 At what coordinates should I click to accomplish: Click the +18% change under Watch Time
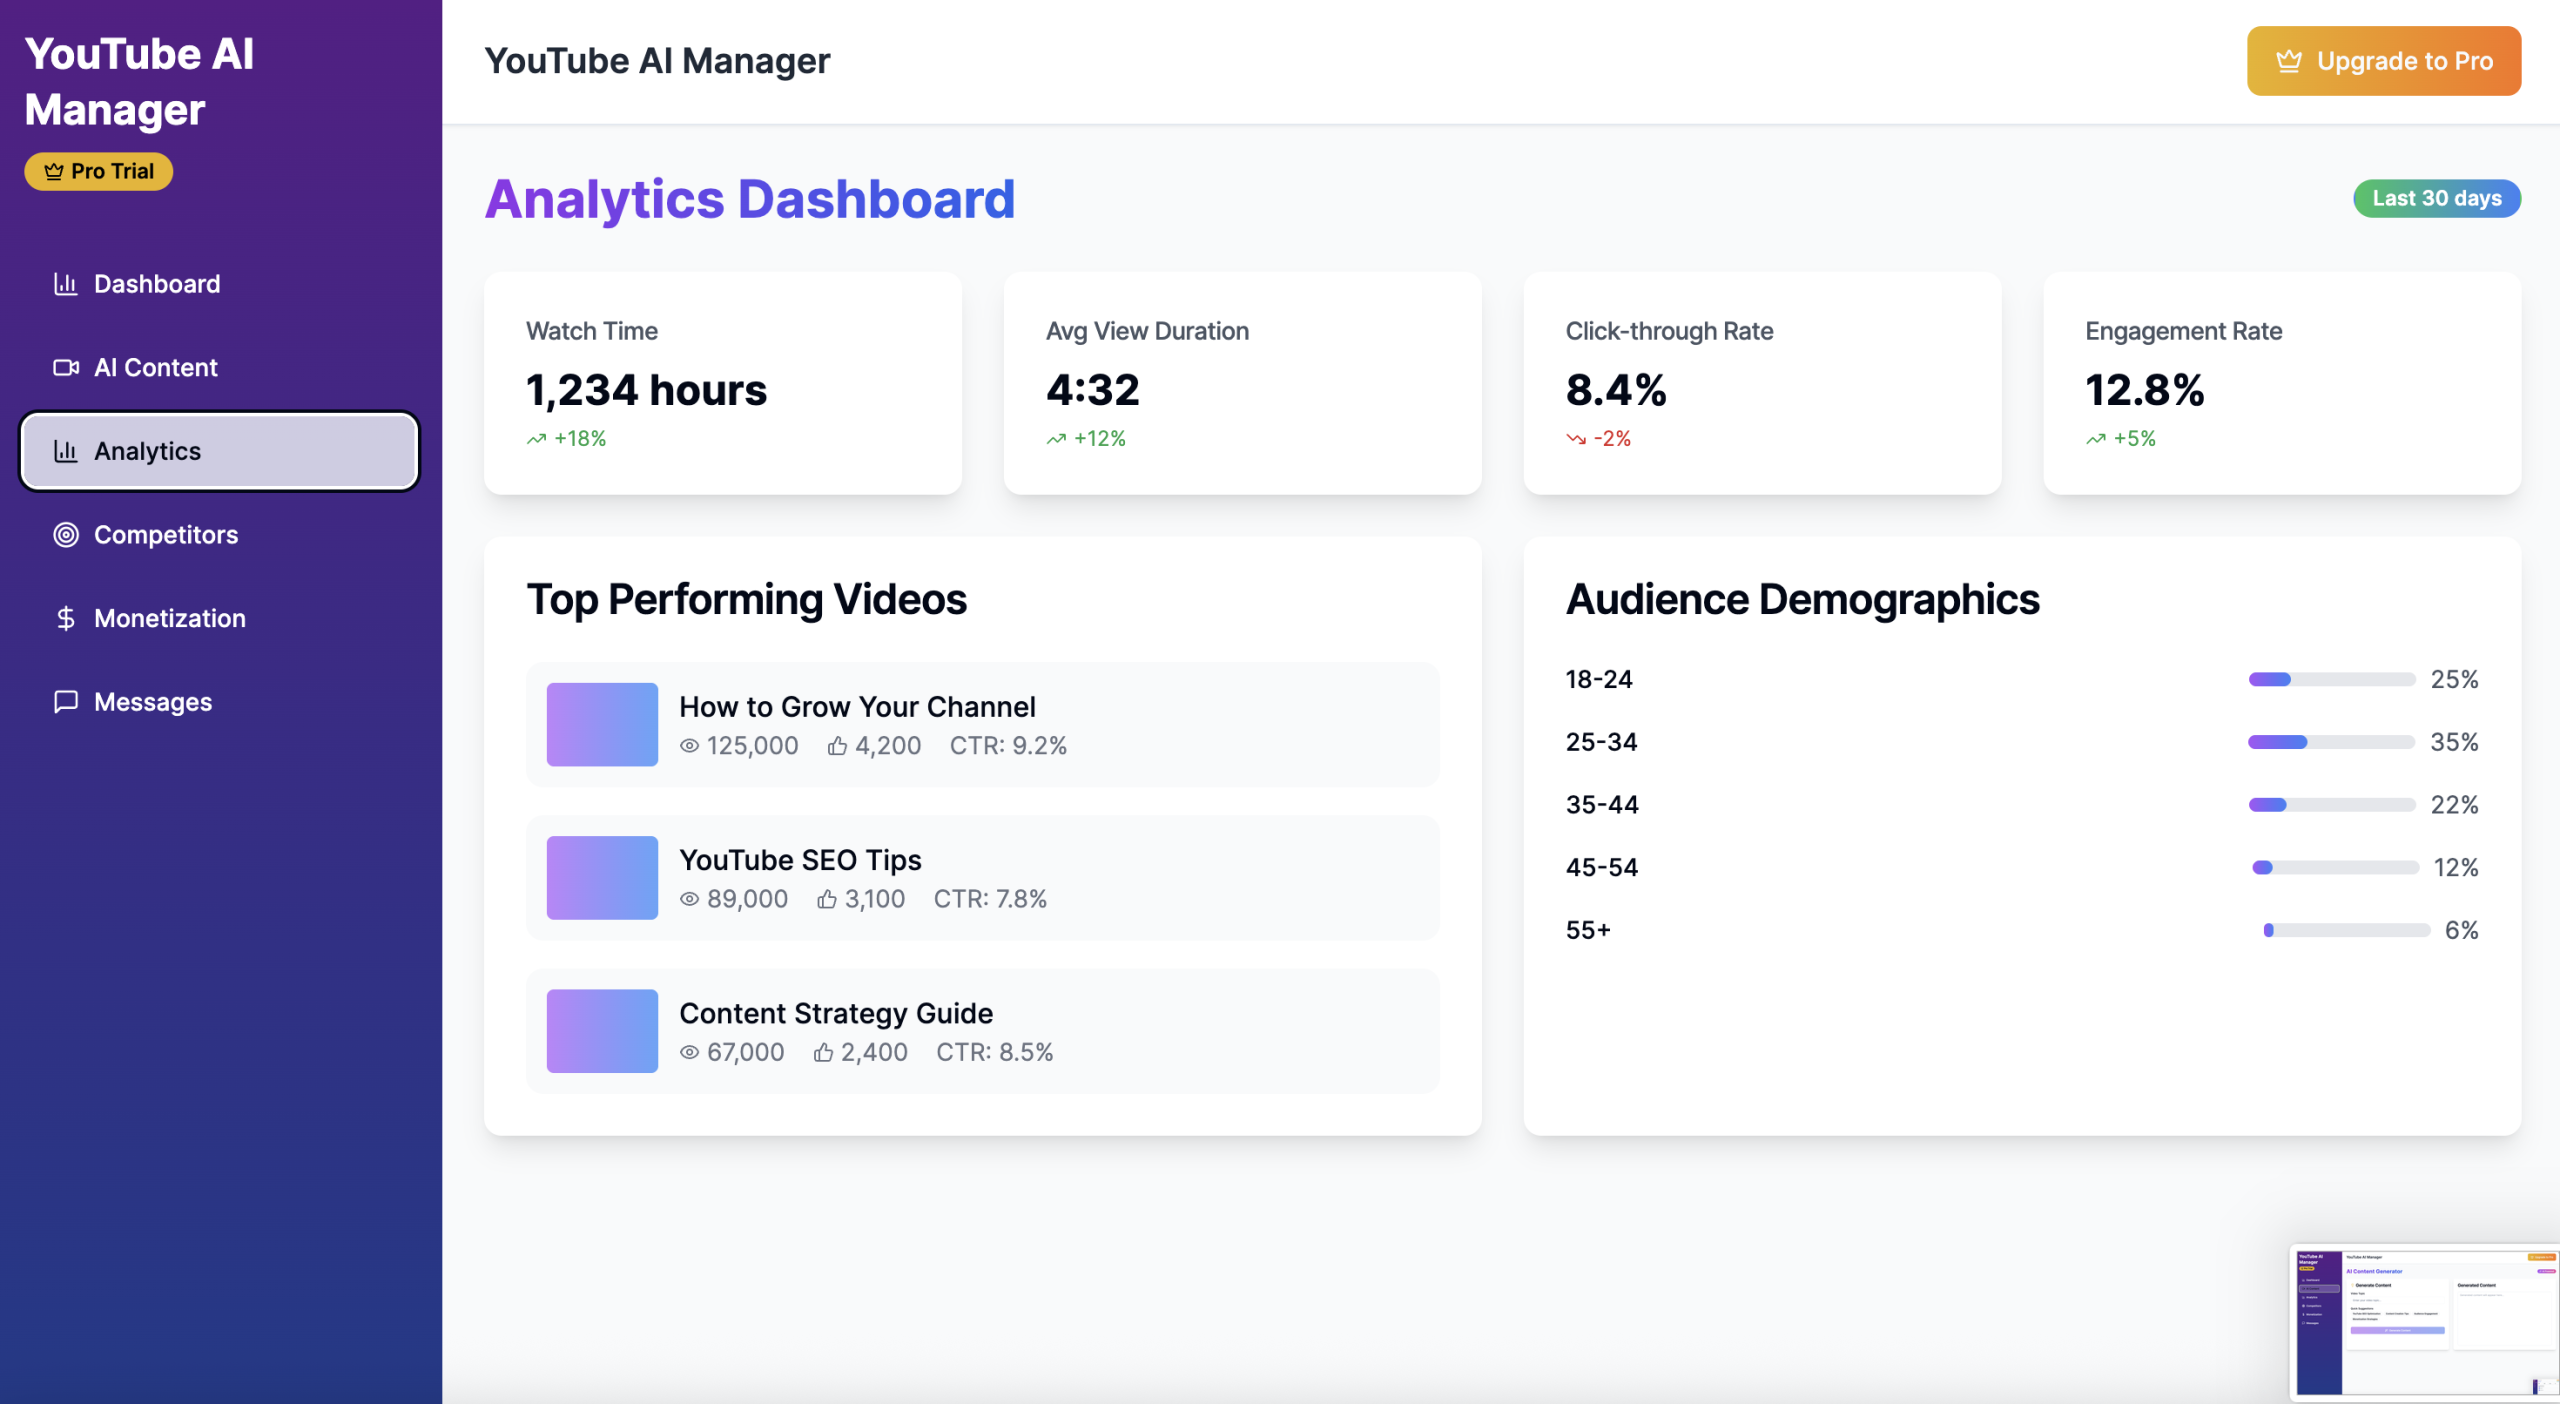[580, 439]
